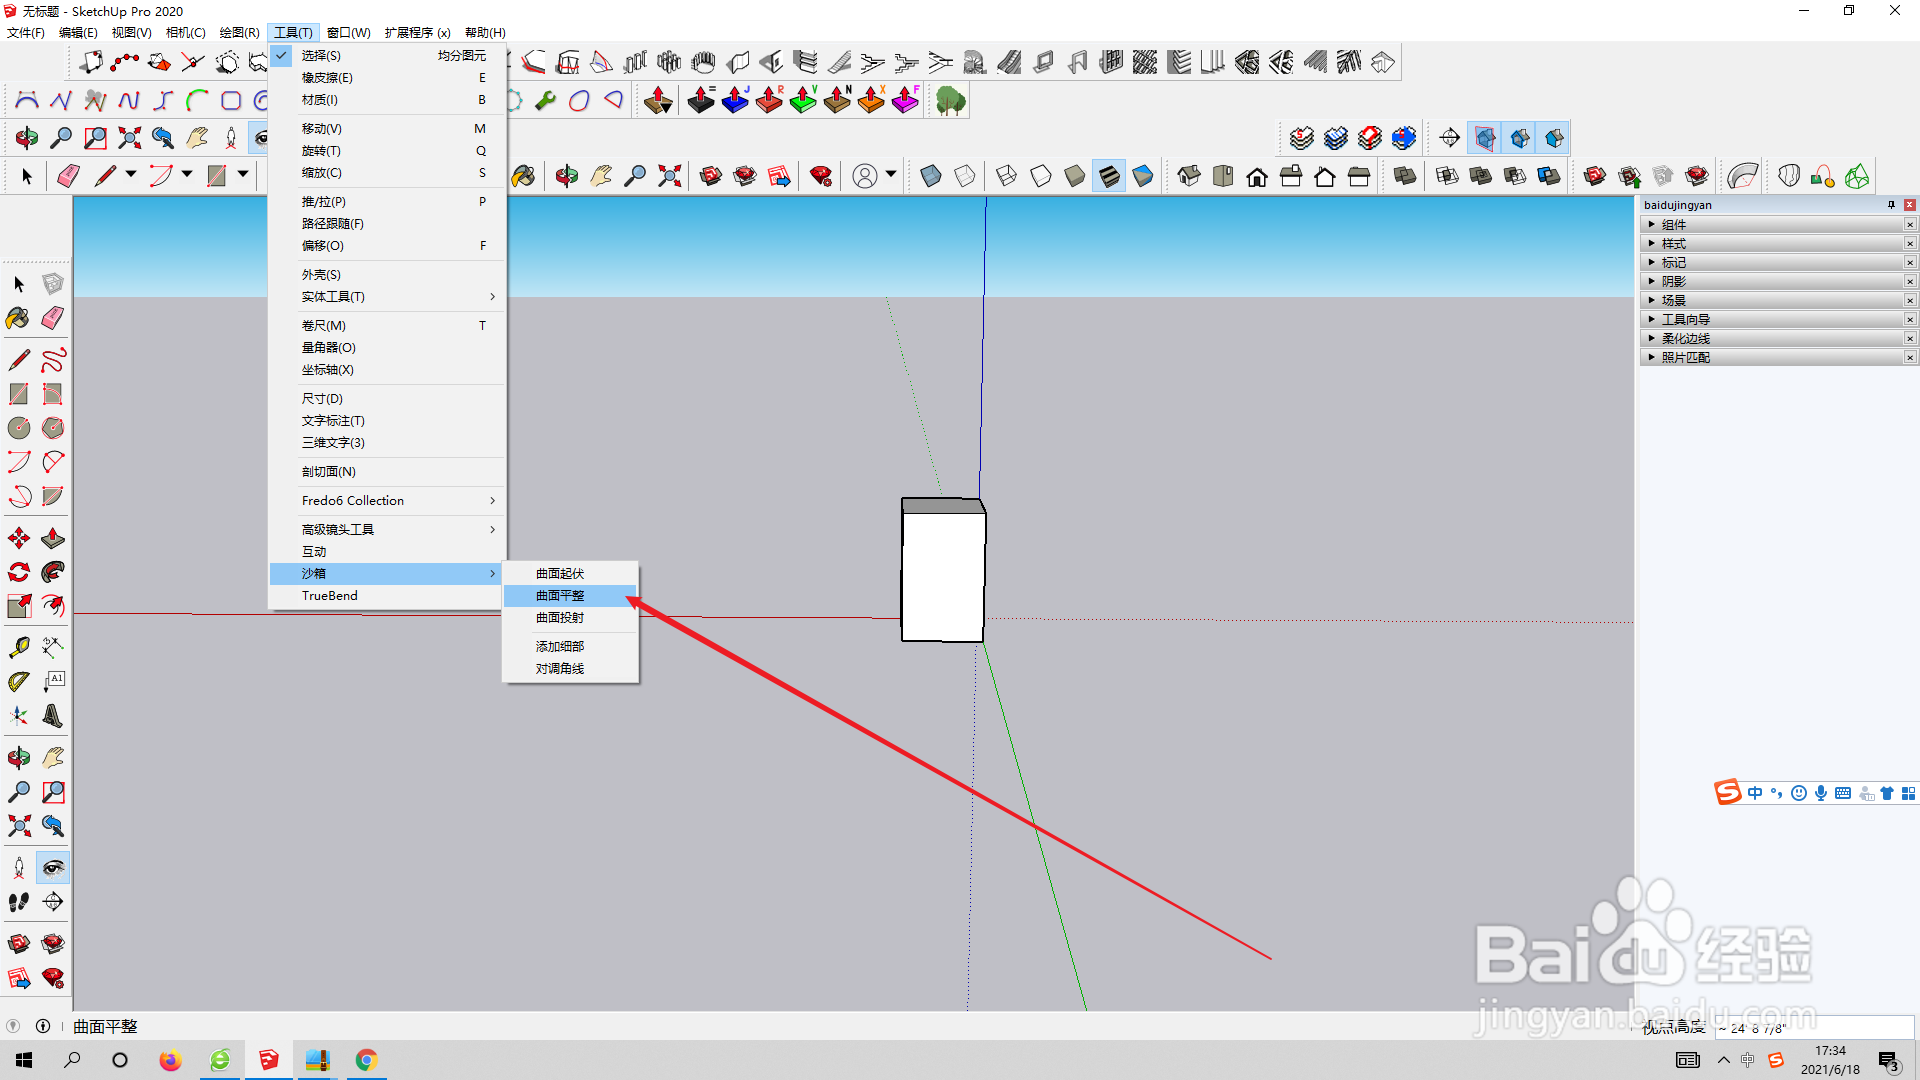
Task: Select the Follow Me tool in the left toolbar
Action: tap(53, 572)
